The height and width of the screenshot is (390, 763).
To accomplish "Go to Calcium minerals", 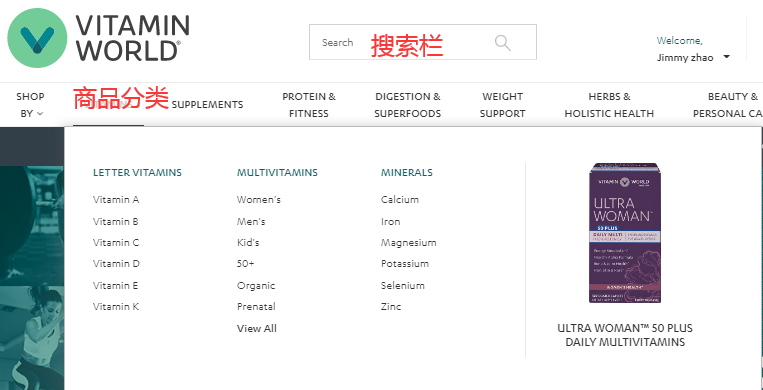I will coord(400,200).
